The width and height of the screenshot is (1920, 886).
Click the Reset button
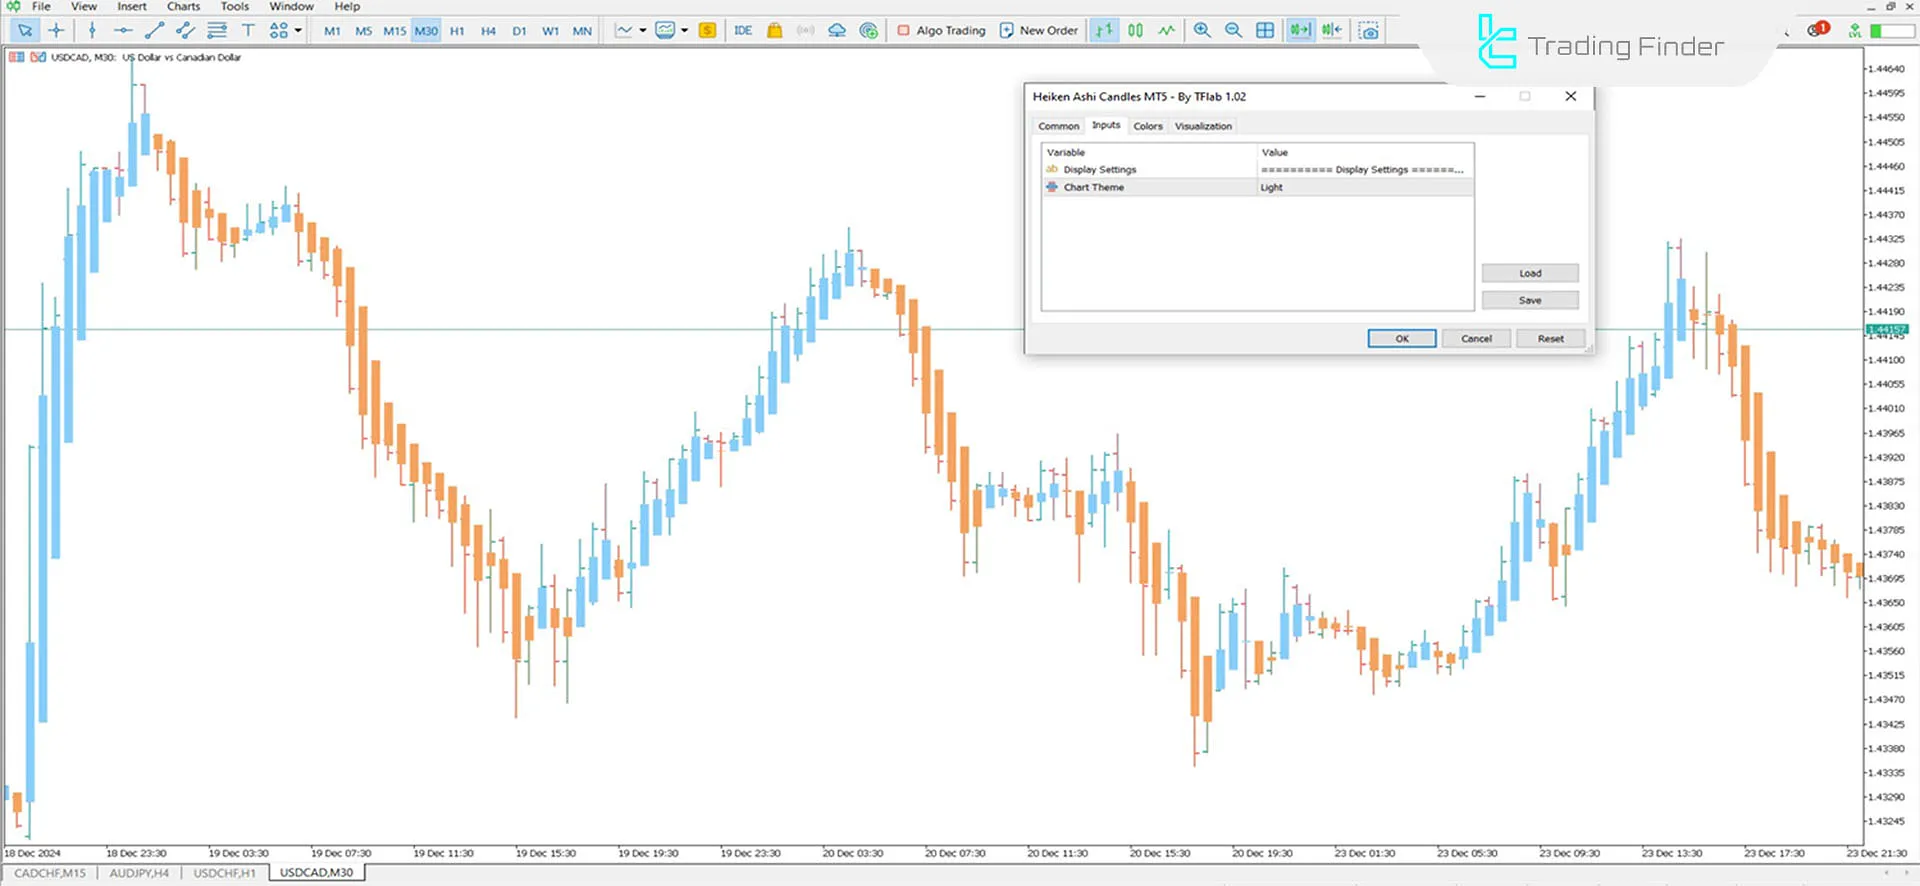(x=1550, y=339)
